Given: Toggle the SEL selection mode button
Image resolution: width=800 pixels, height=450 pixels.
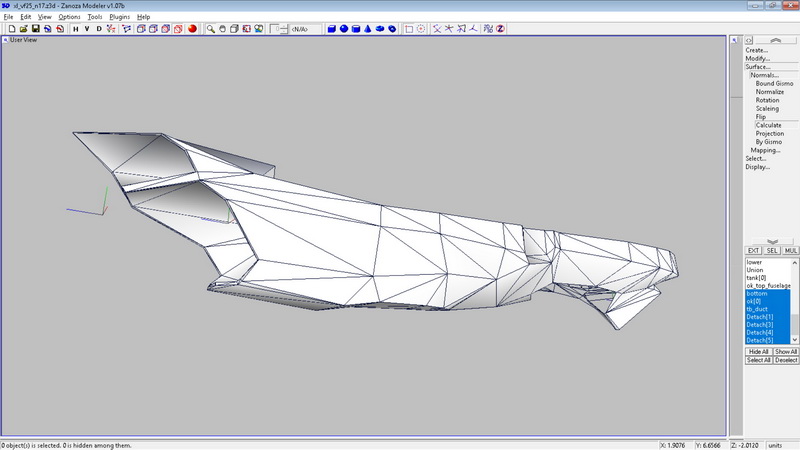Looking at the screenshot, I should click(772, 250).
